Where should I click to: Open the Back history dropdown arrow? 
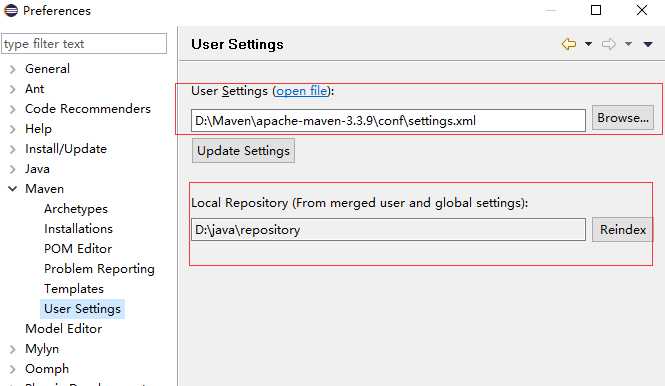(x=588, y=44)
